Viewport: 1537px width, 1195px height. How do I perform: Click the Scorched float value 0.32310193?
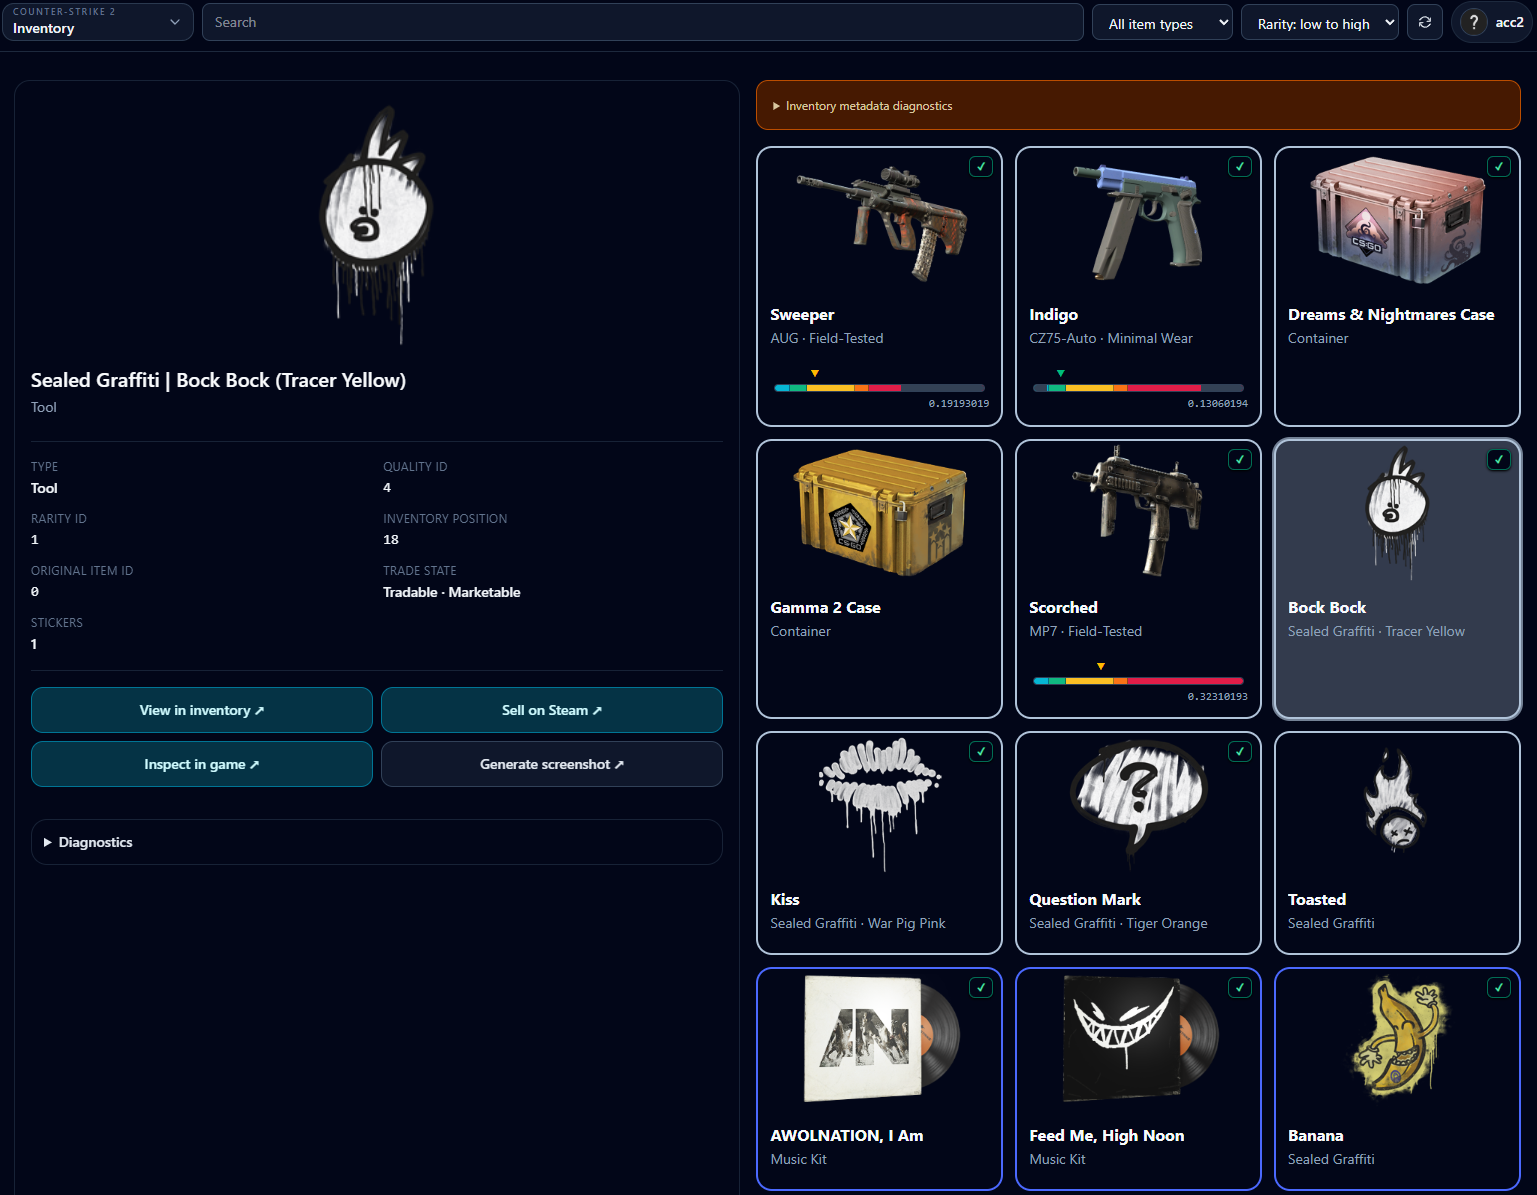(x=1217, y=697)
